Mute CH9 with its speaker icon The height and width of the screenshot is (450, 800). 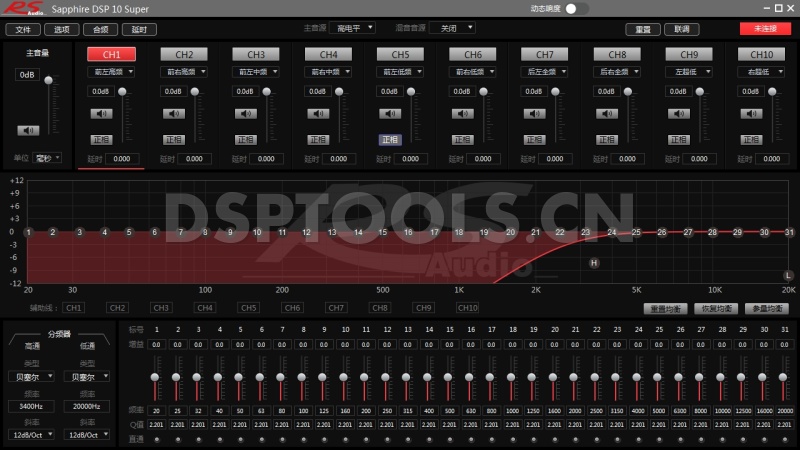pos(679,113)
